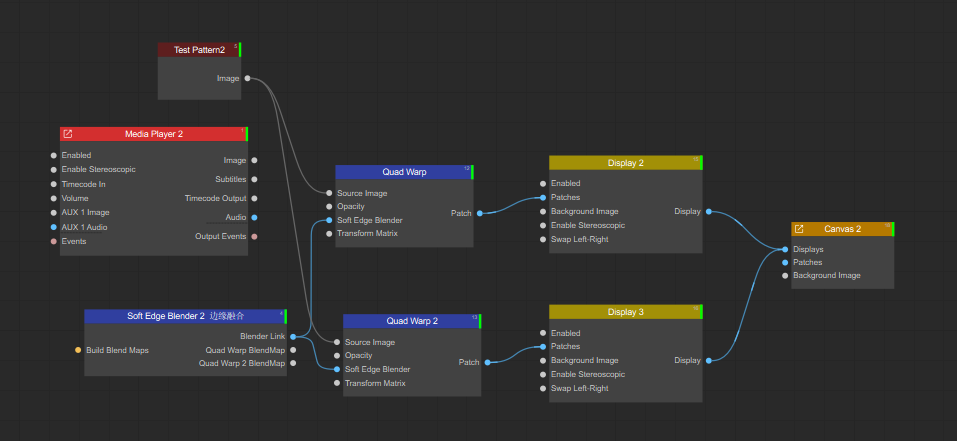Screen dimensions: 957x441
Task: Select the Quad Warp 2 node header
Action: (411, 321)
